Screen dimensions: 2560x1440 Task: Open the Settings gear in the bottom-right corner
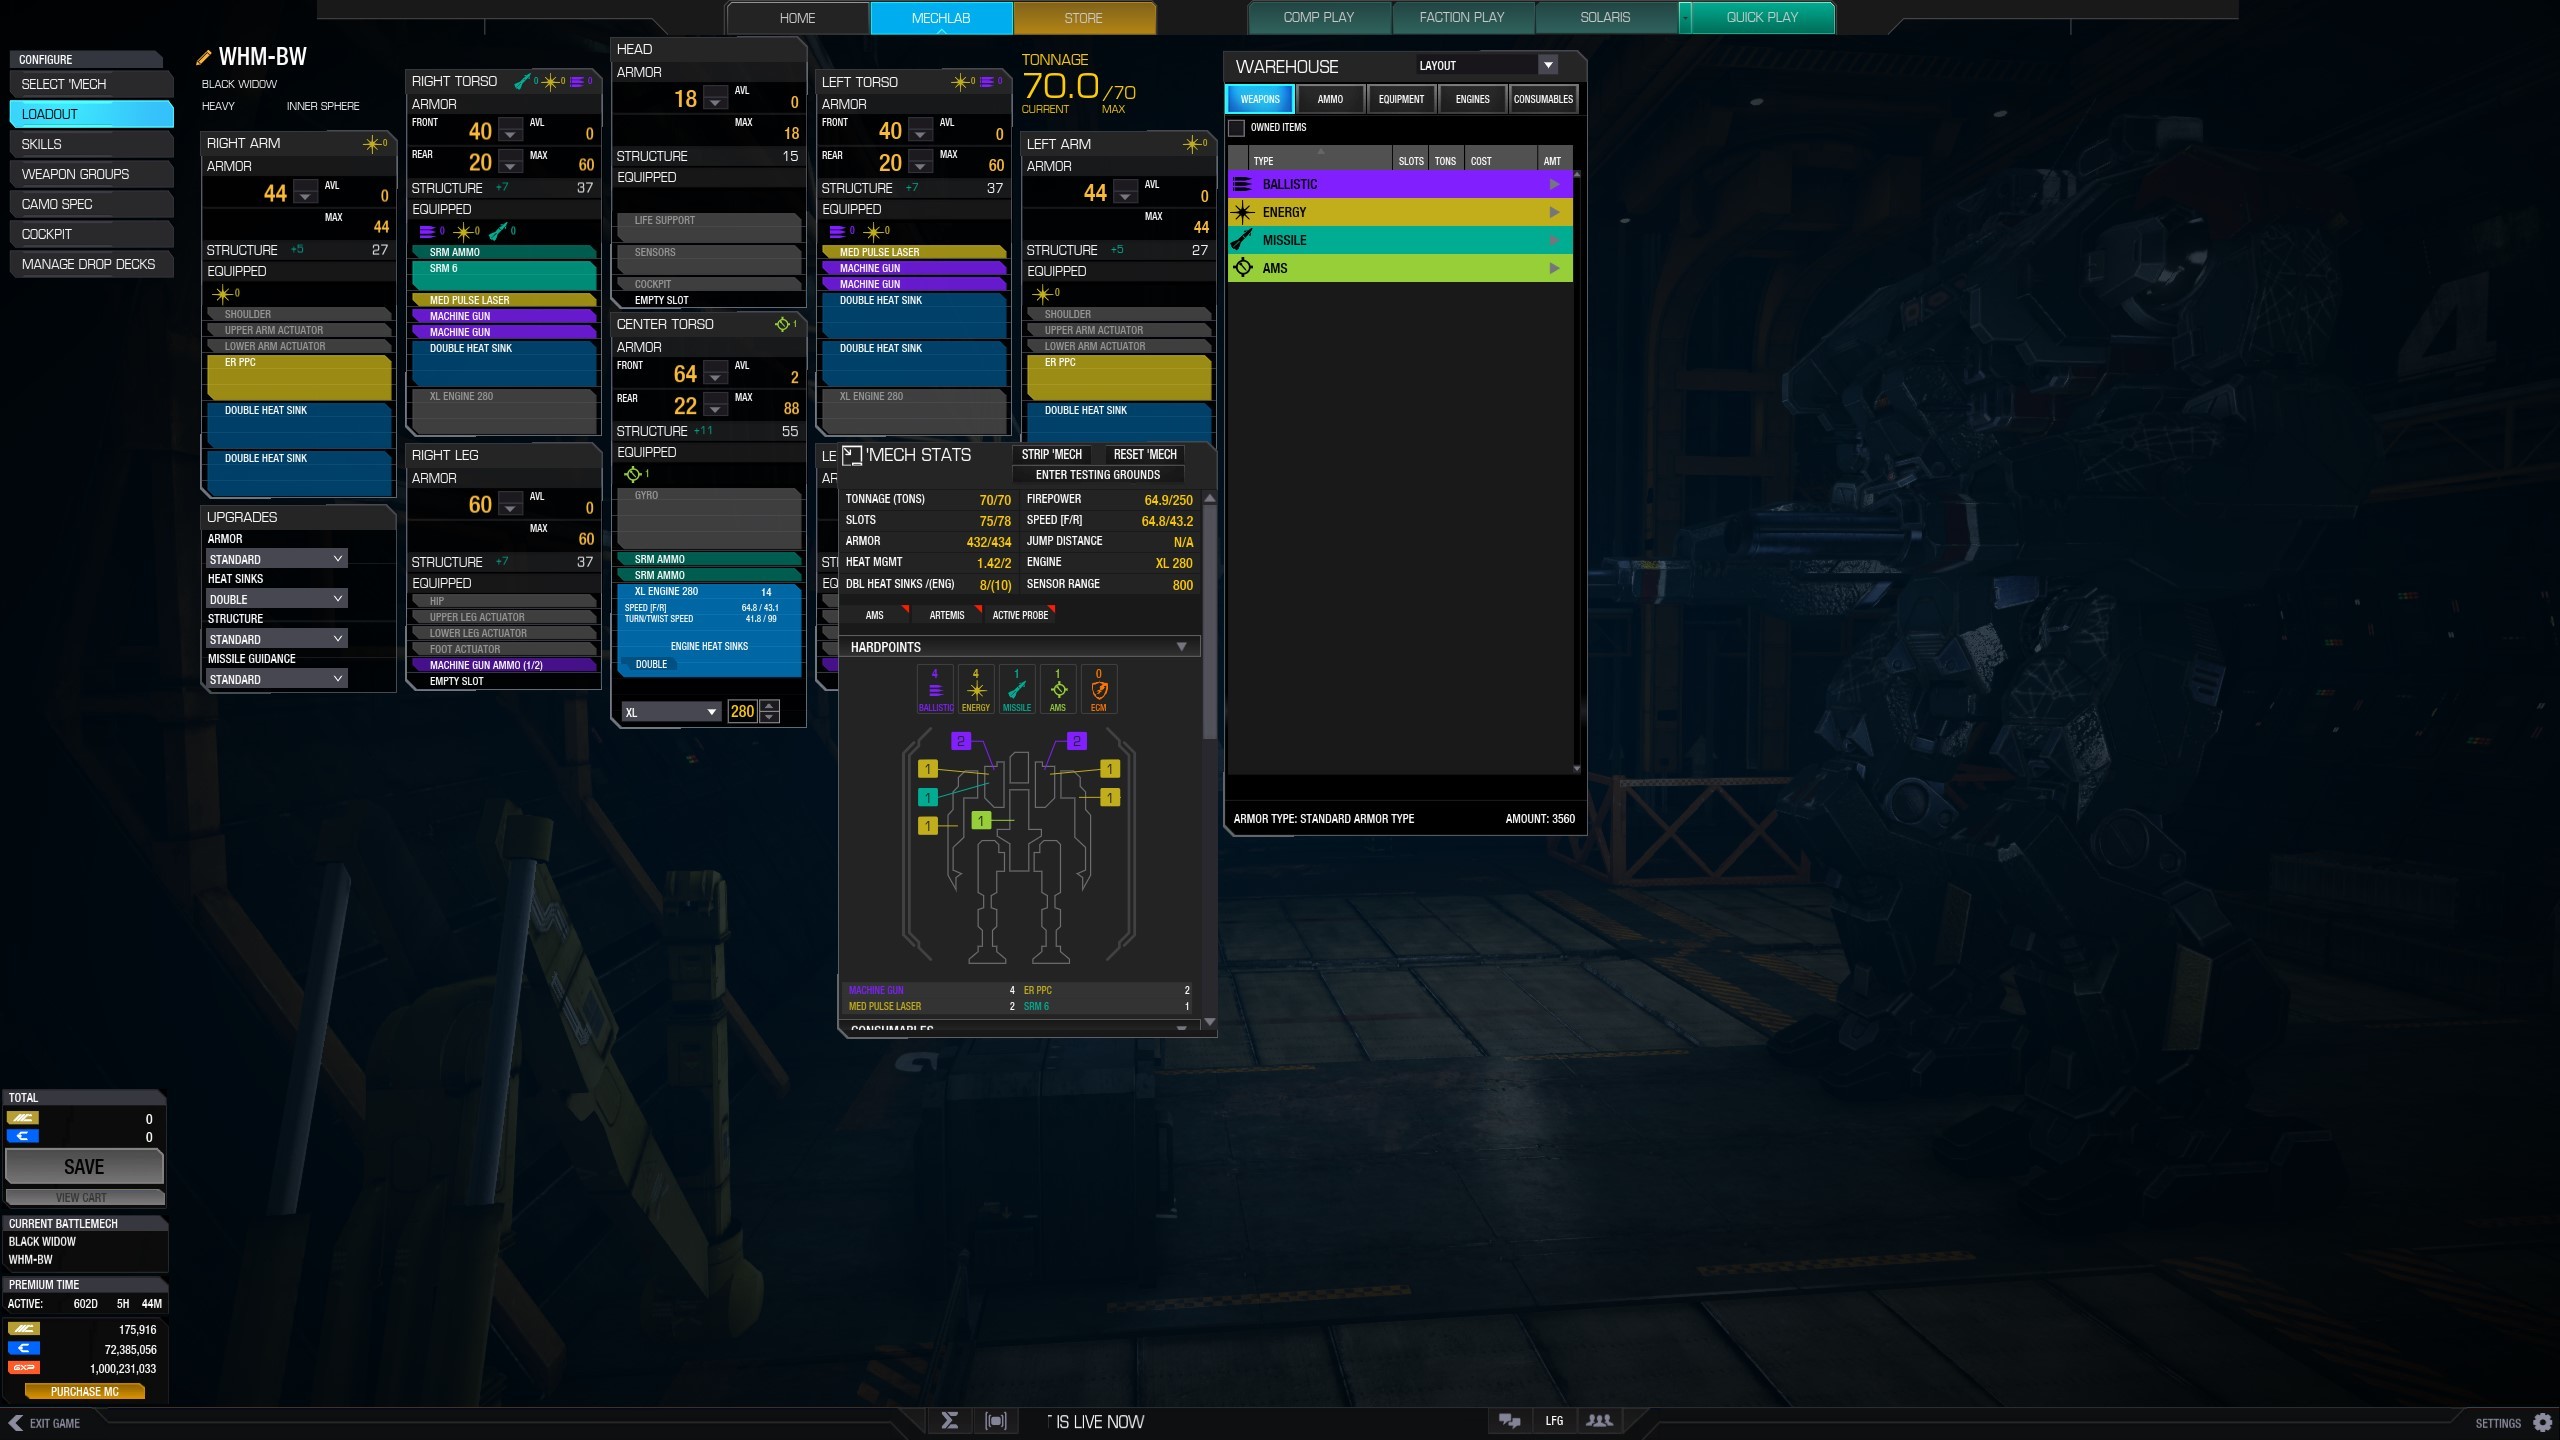click(2541, 1421)
